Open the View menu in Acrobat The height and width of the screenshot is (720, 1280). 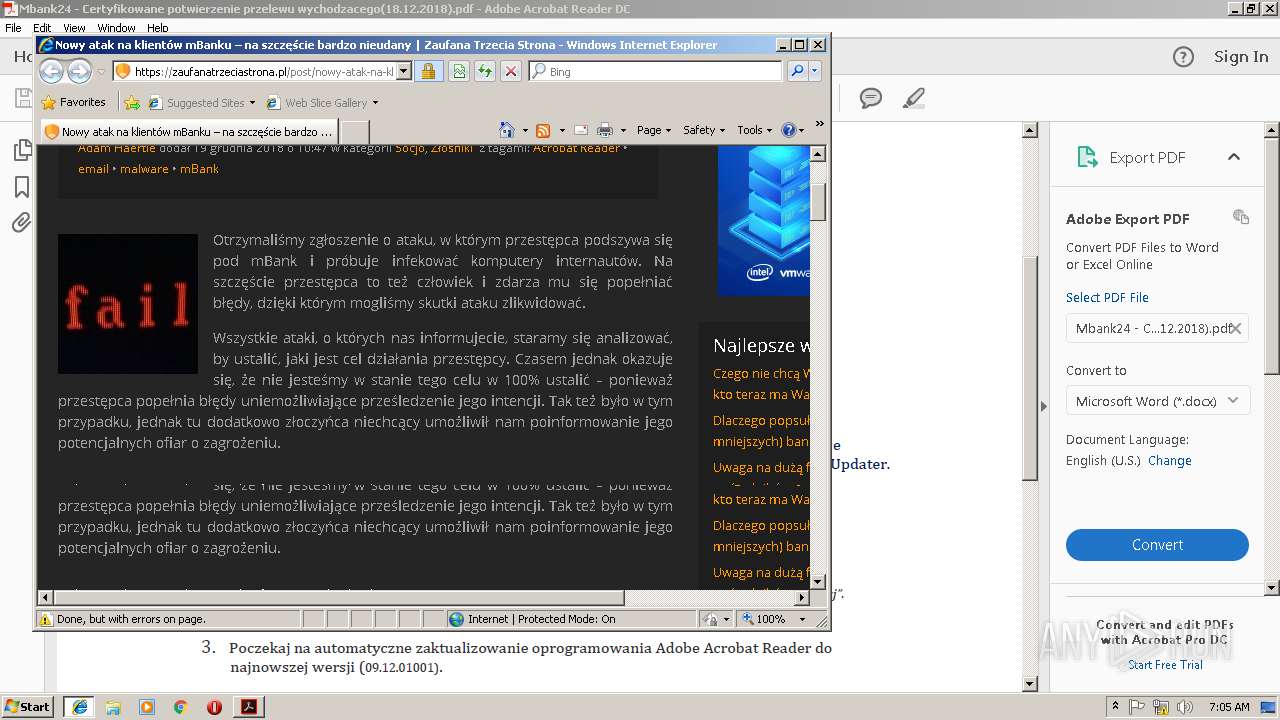pos(74,28)
